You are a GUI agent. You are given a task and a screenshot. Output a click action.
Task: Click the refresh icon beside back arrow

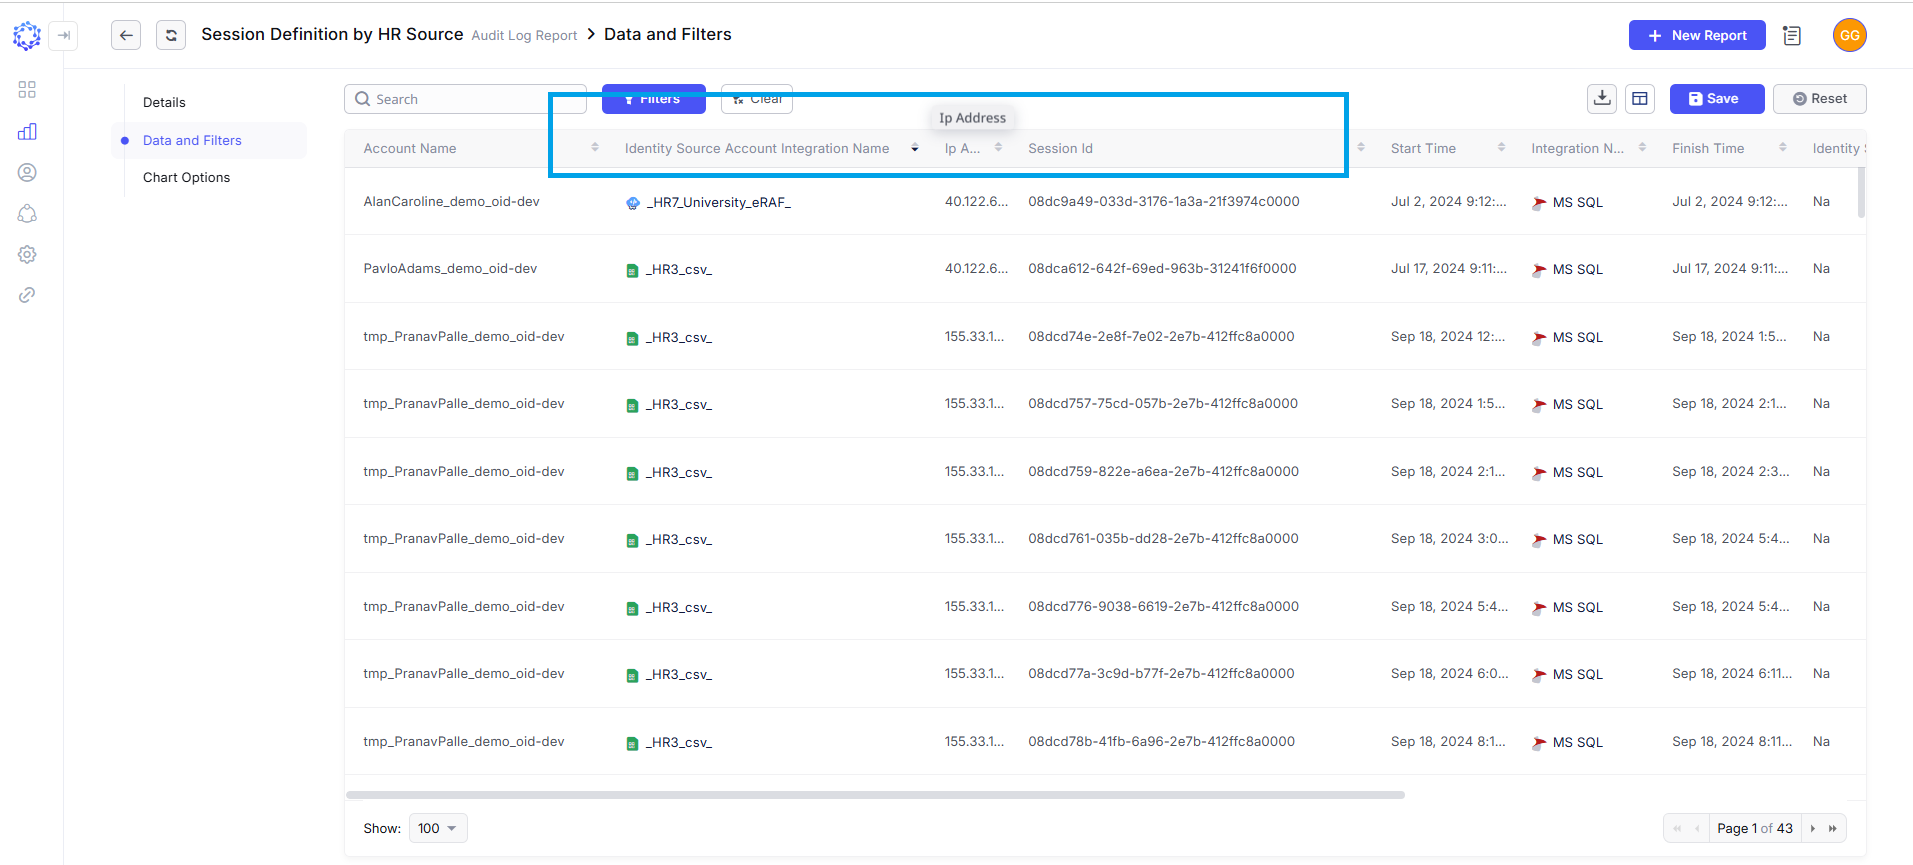(171, 35)
